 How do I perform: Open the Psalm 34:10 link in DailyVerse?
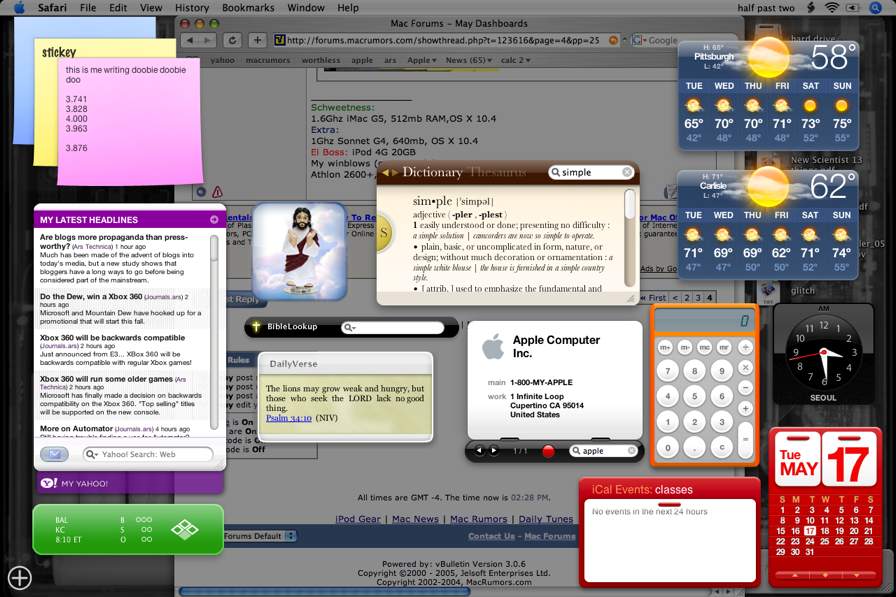289,418
